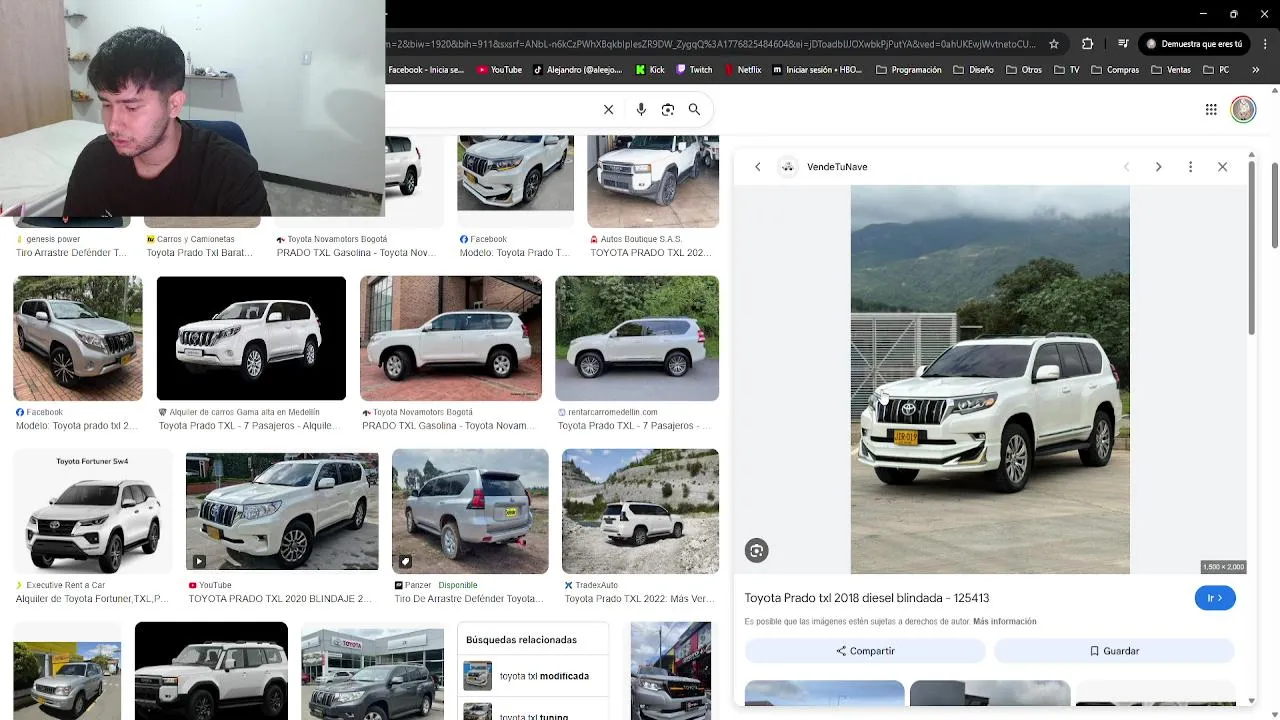Show hidden bookmarks with the double chevron

coord(1256,70)
